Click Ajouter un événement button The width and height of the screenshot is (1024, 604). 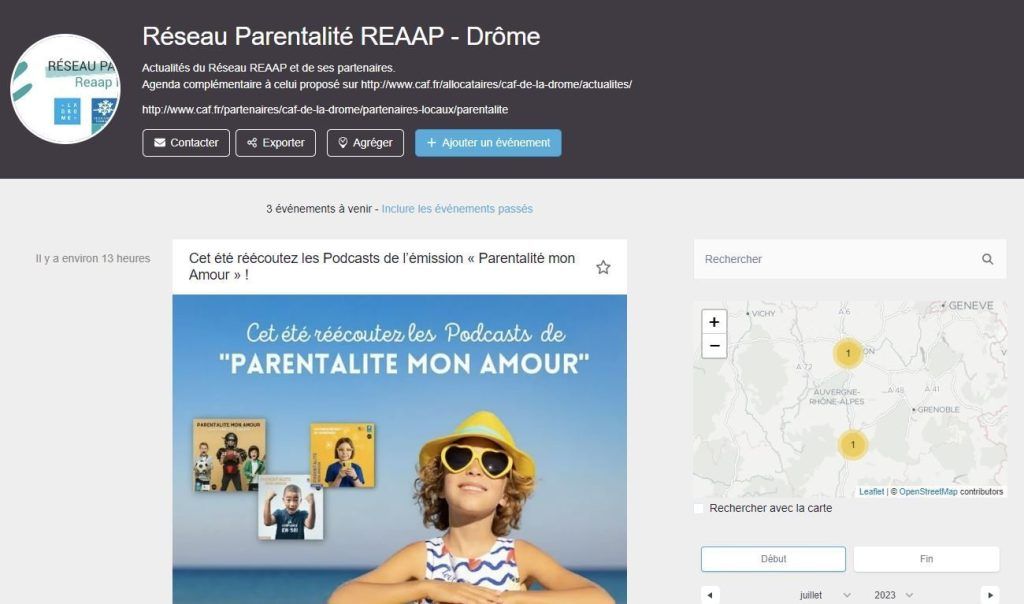[x=488, y=143]
